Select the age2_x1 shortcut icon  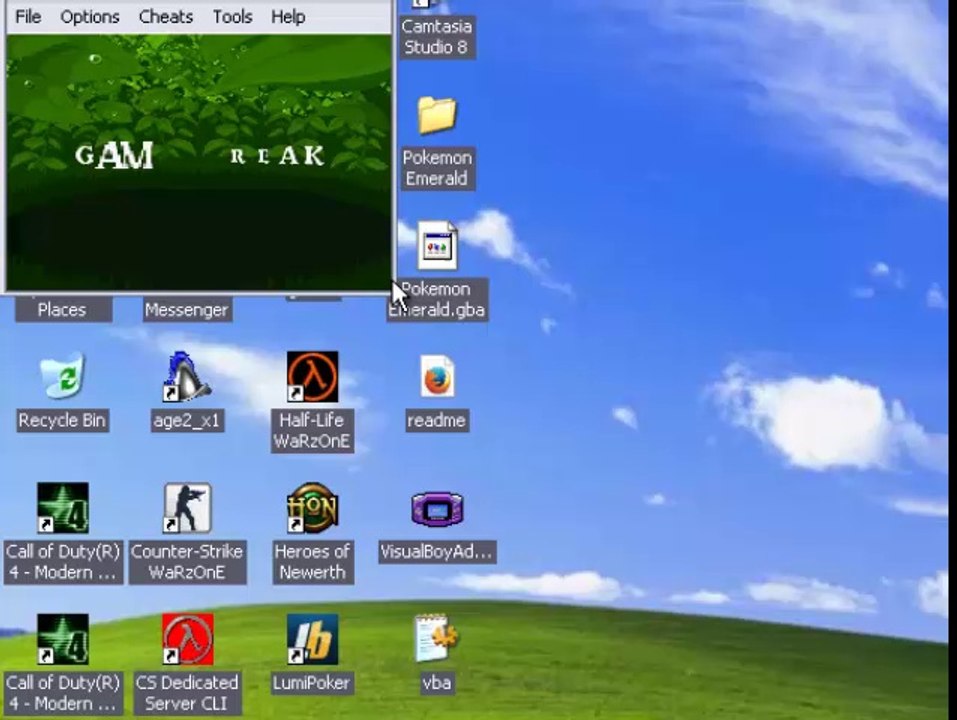(187, 376)
